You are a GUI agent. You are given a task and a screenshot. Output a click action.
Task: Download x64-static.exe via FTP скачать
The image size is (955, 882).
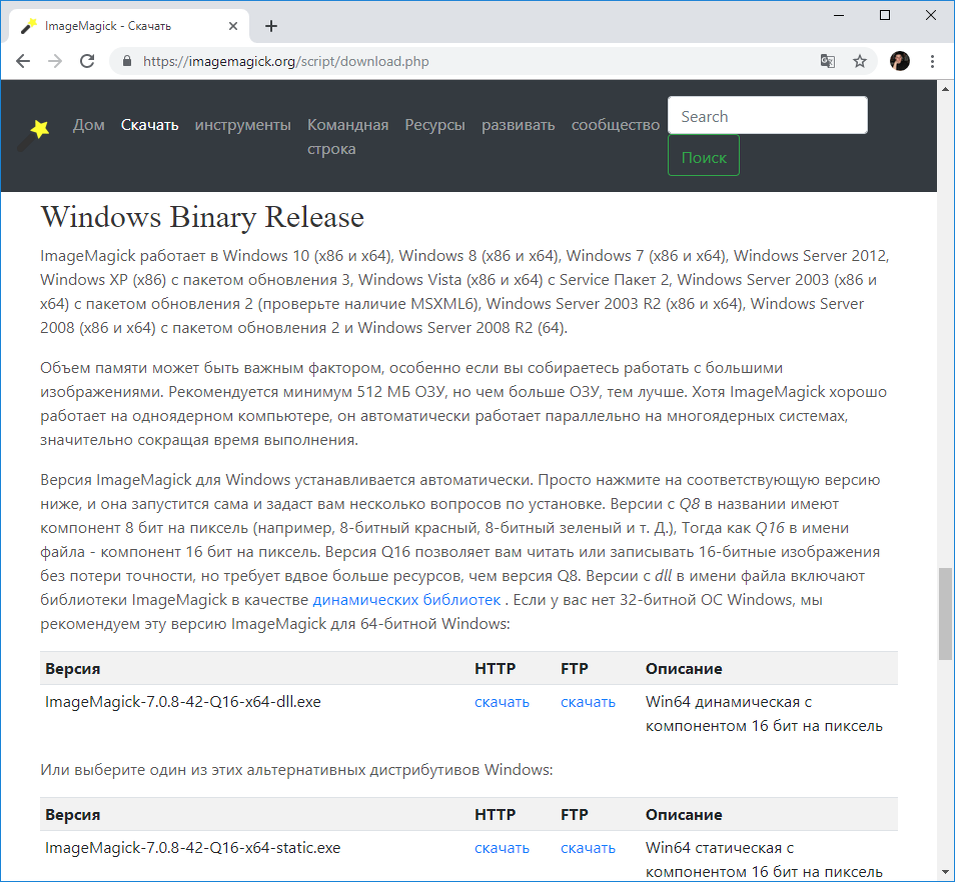pos(588,848)
